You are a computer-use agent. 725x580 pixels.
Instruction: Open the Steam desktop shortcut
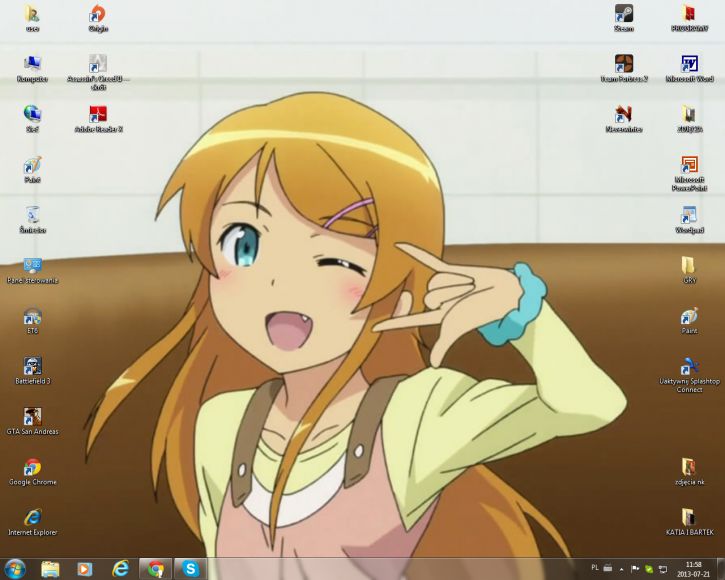click(623, 14)
